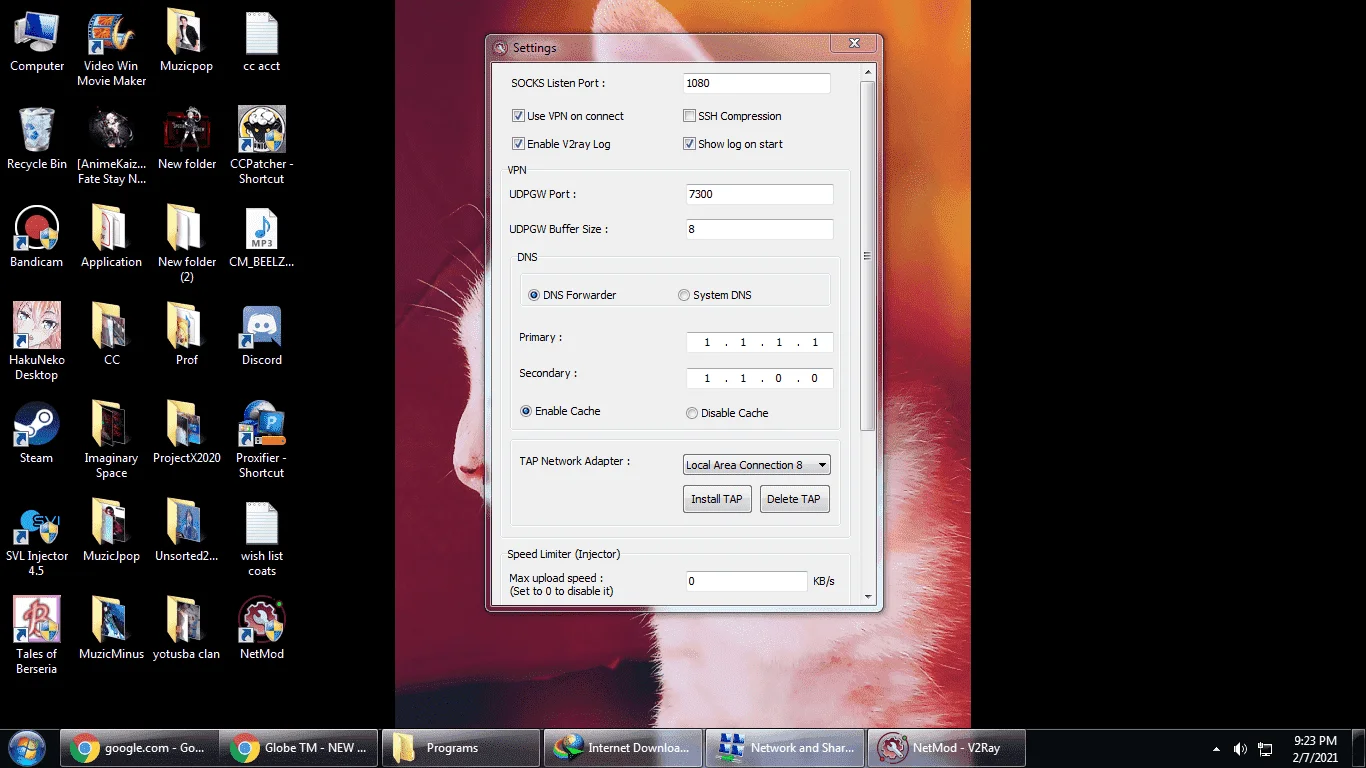Screen dimensions: 1366x768
Task: Click the Delete TAP button
Action: 794,499
